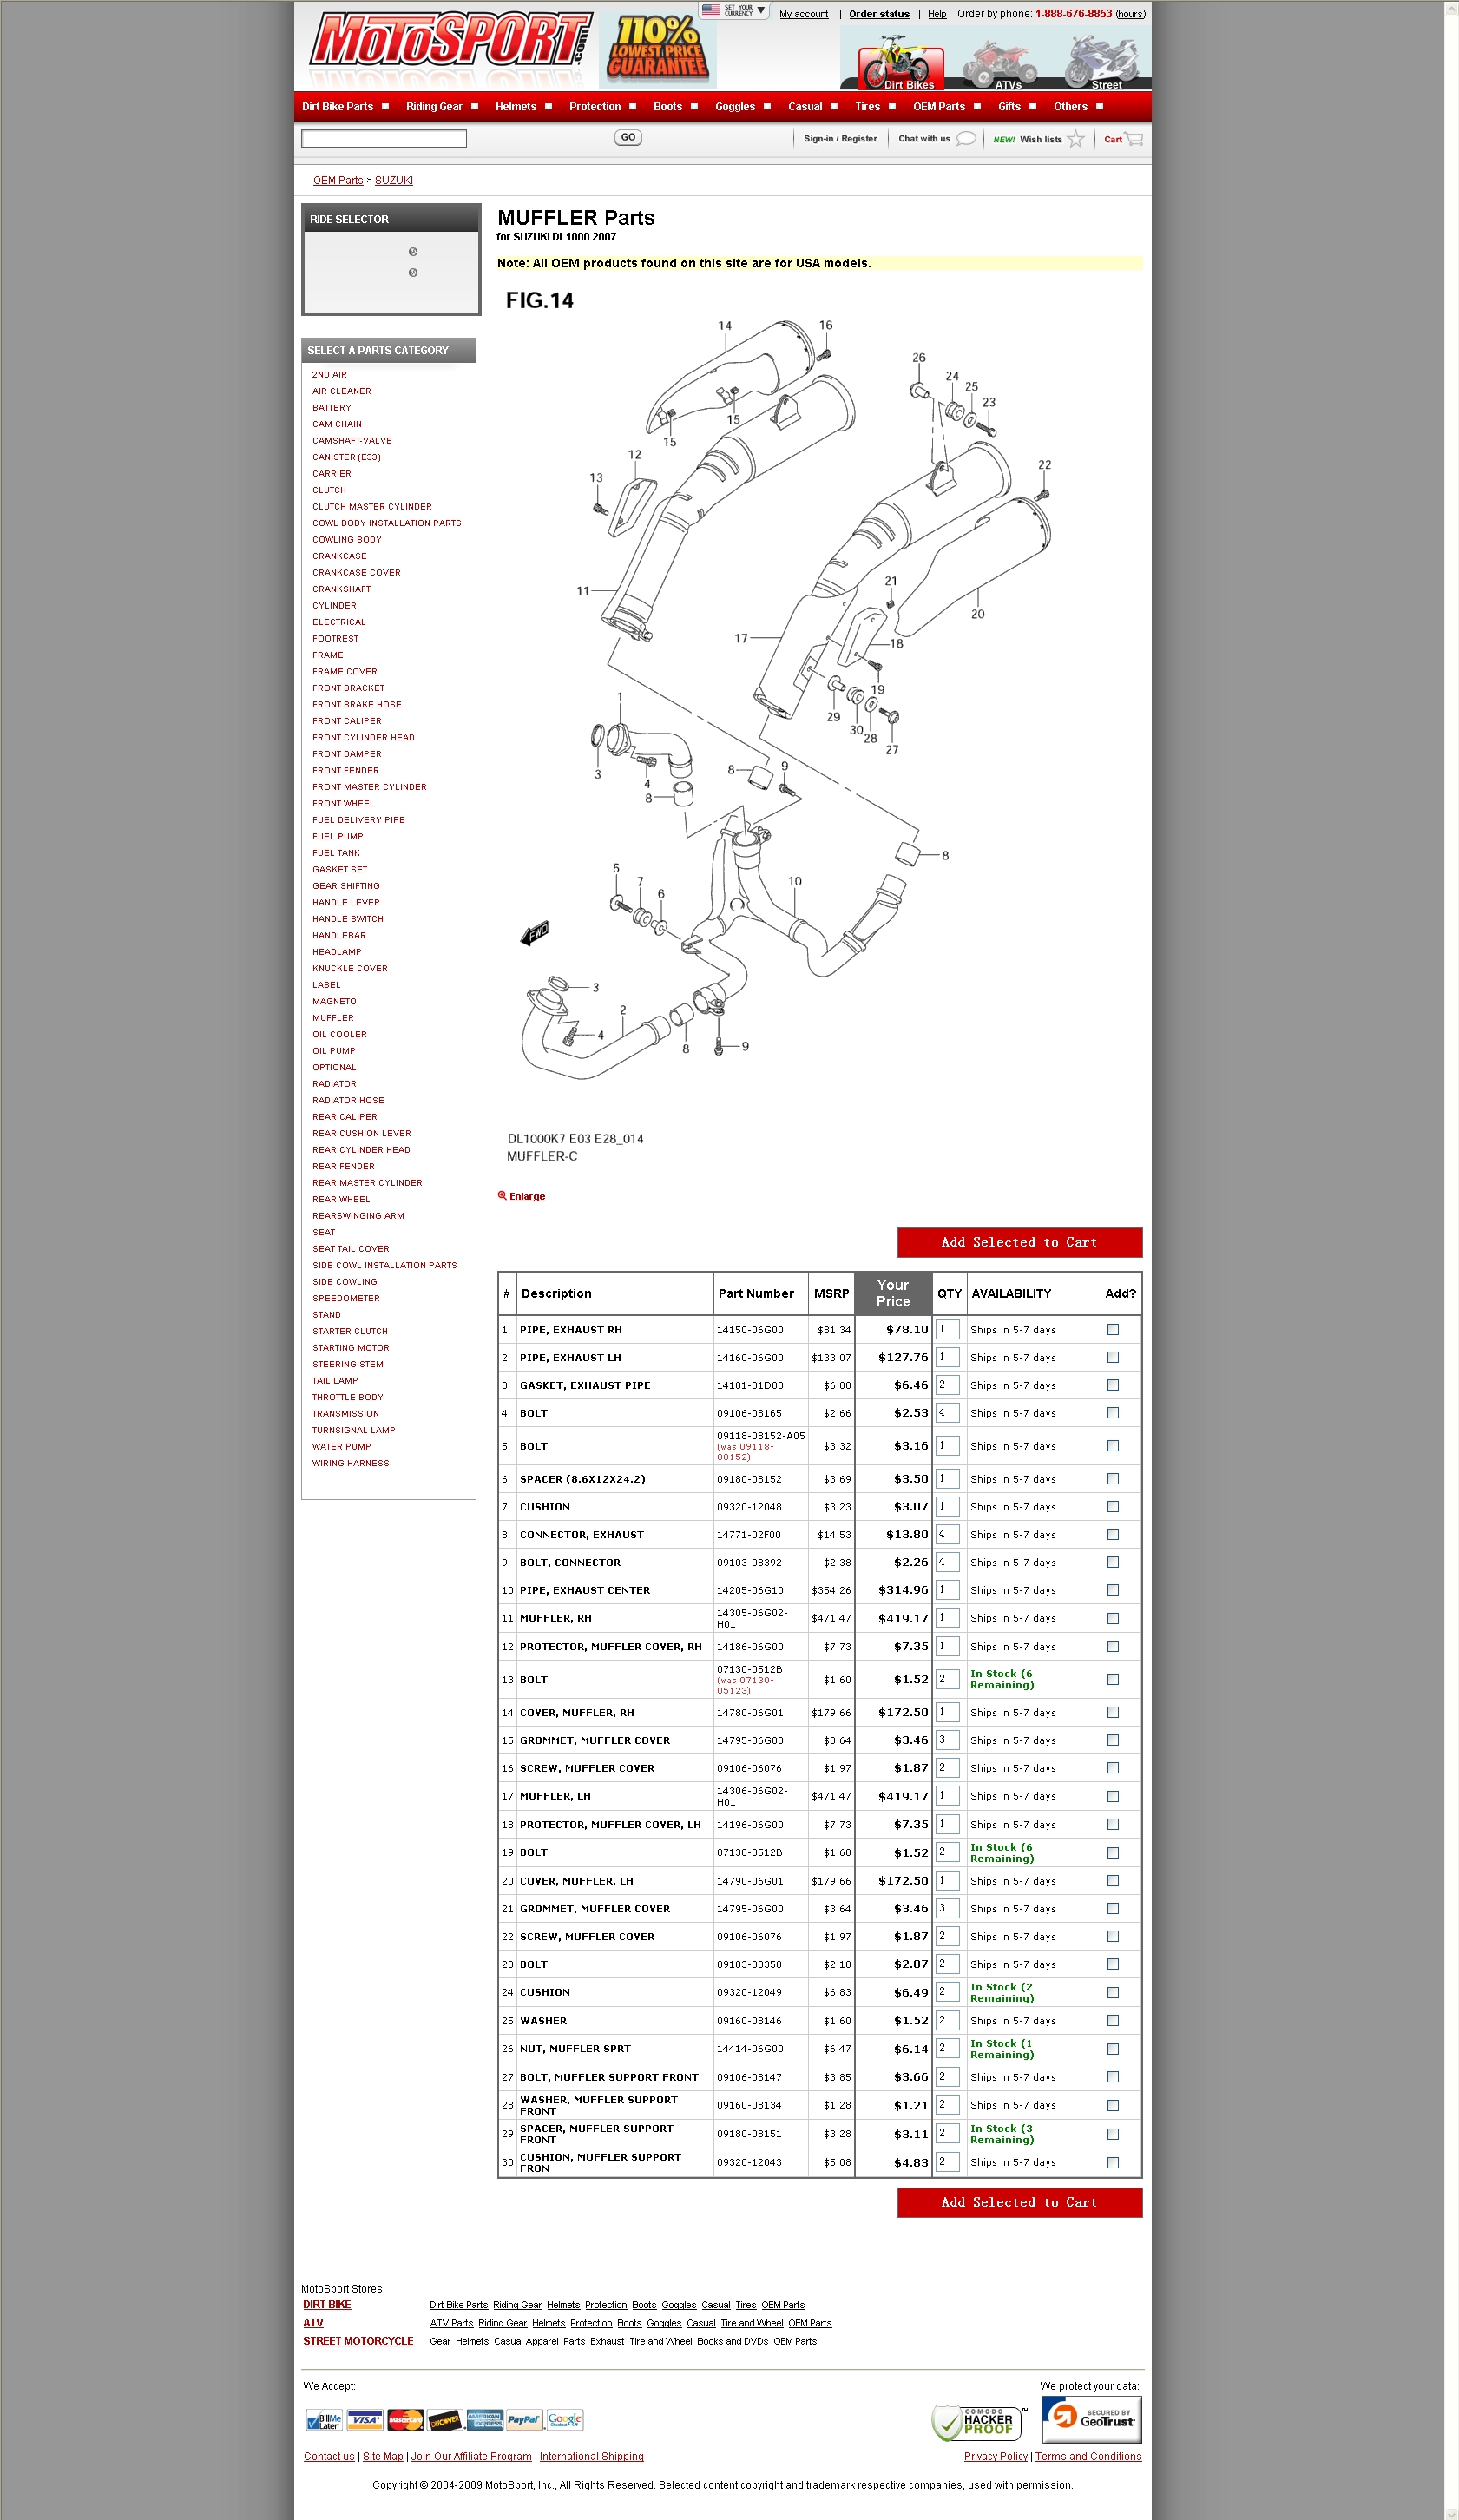Click the chat bubble icon
Viewport: 1459px width, 2520px height.
[966, 139]
